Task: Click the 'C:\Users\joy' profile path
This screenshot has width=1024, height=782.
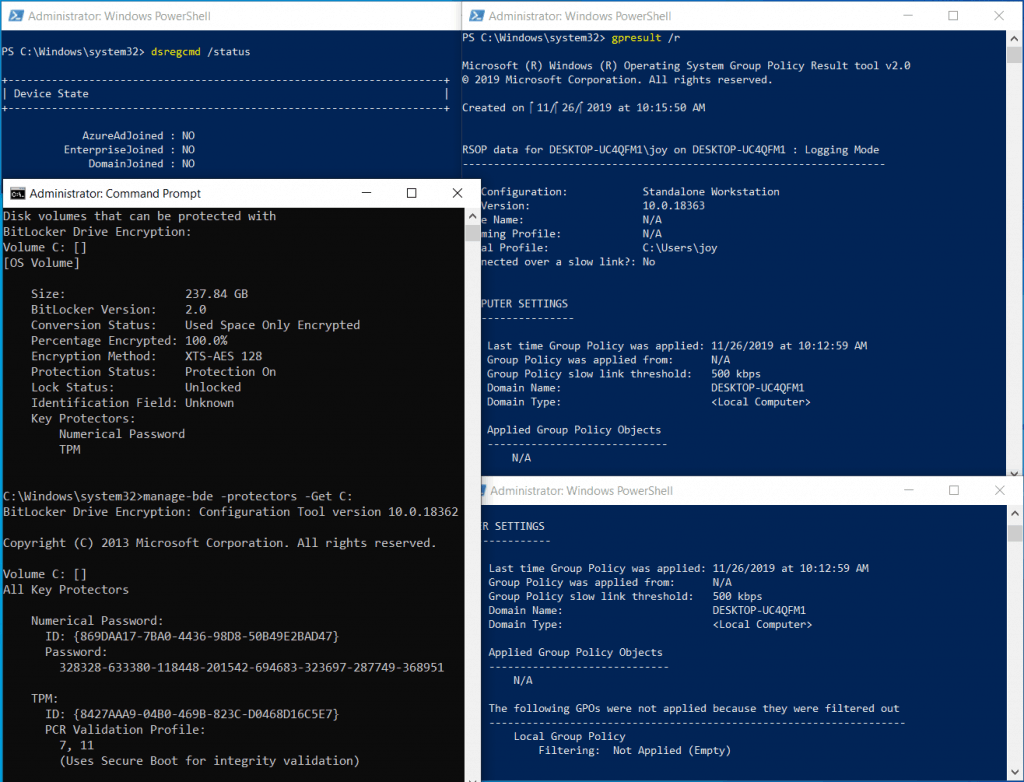Action: [679, 248]
